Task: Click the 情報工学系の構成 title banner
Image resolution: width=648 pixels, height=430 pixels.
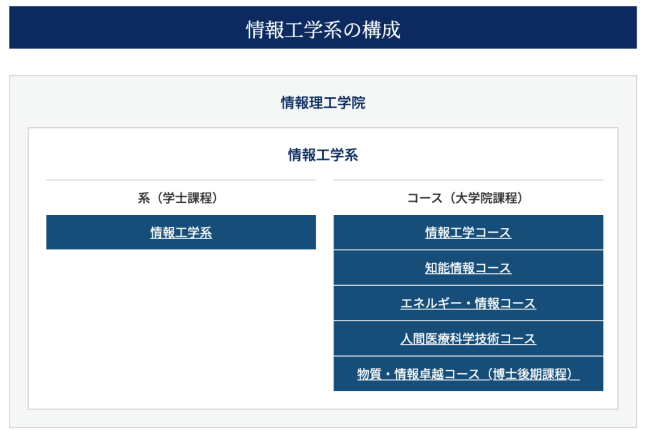Action: [323, 29]
